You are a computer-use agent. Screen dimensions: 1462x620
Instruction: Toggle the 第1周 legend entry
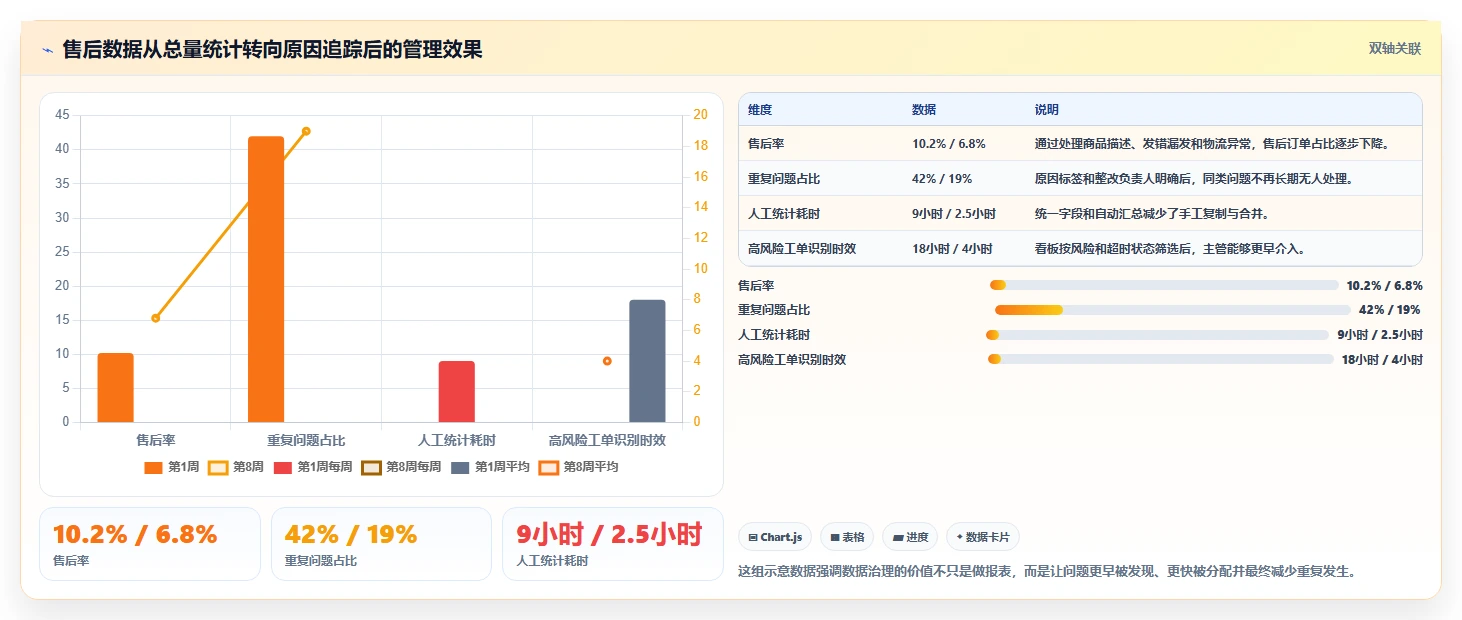[172, 467]
